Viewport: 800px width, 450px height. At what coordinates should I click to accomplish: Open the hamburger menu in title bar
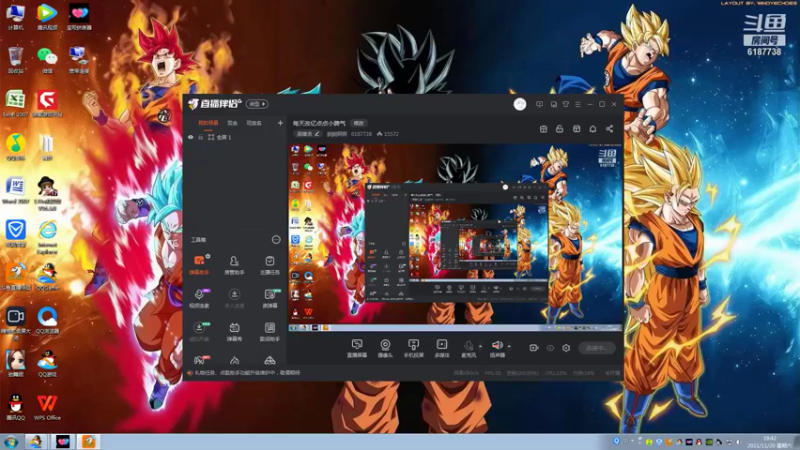click(578, 104)
